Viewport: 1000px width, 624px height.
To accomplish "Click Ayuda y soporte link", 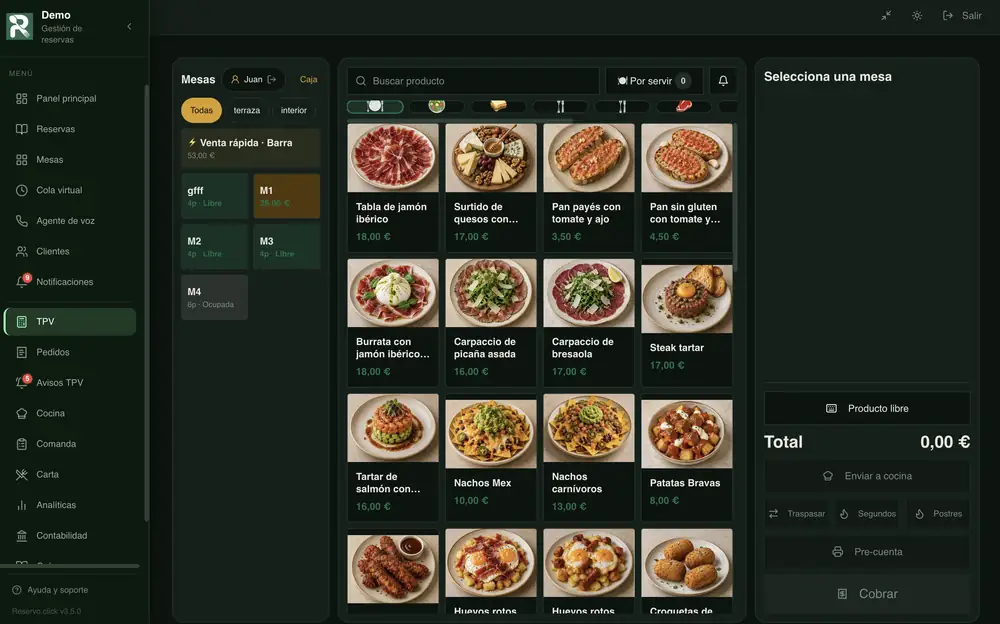I will [50, 590].
